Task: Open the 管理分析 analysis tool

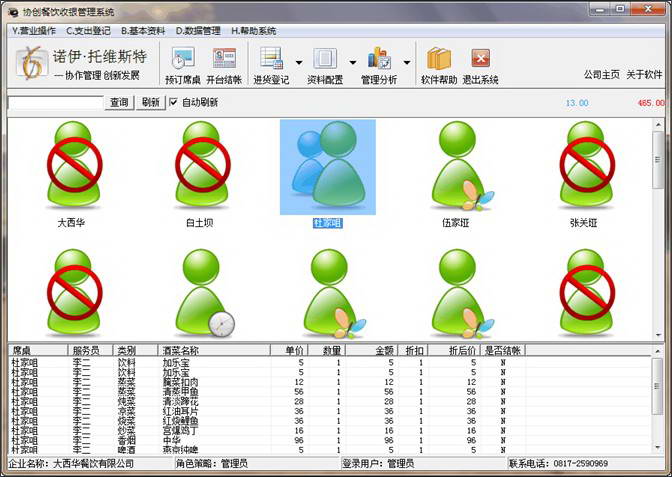Action: coord(379,66)
